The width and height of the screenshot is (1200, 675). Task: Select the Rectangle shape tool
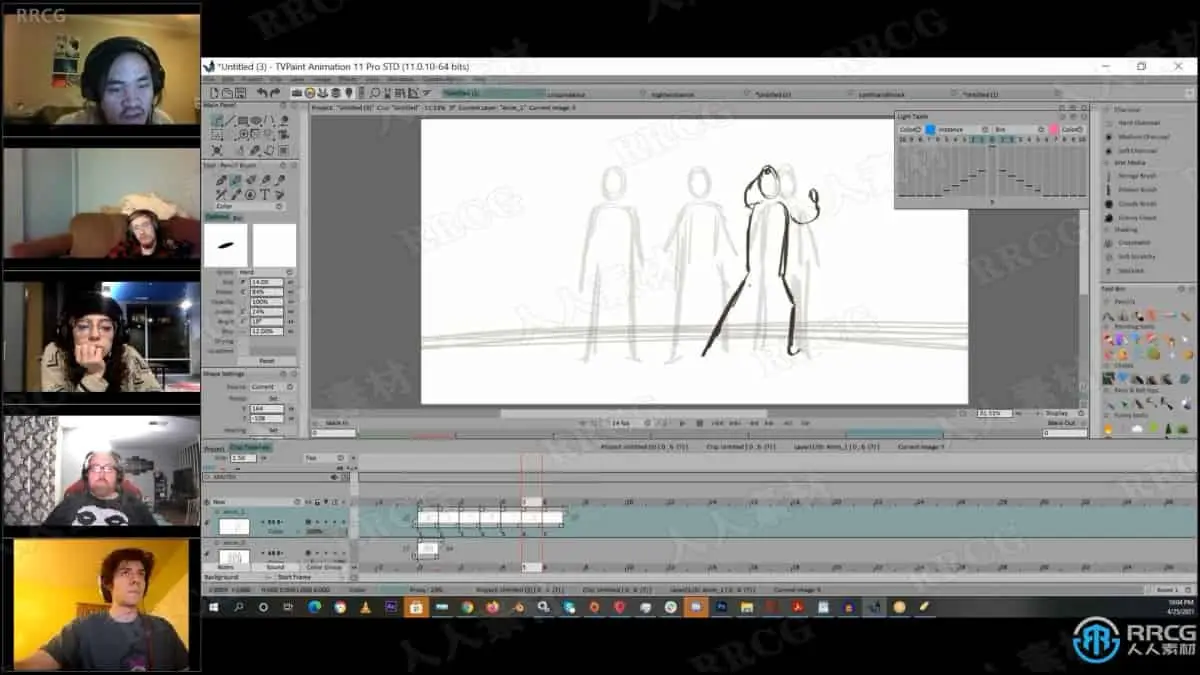[x=243, y=121]
